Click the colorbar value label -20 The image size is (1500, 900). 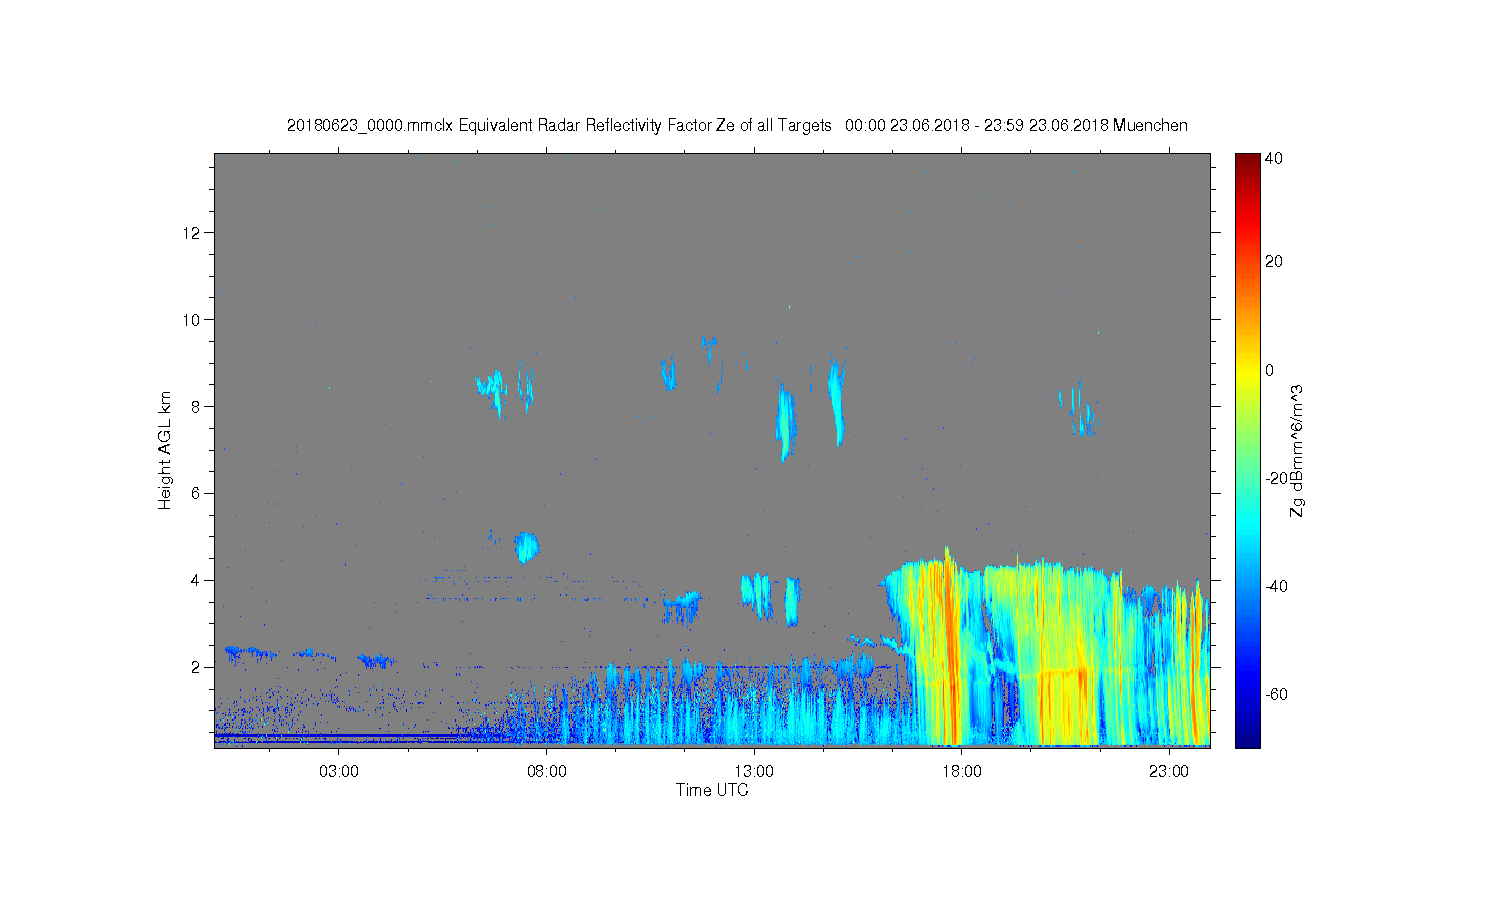[1276, 478]
